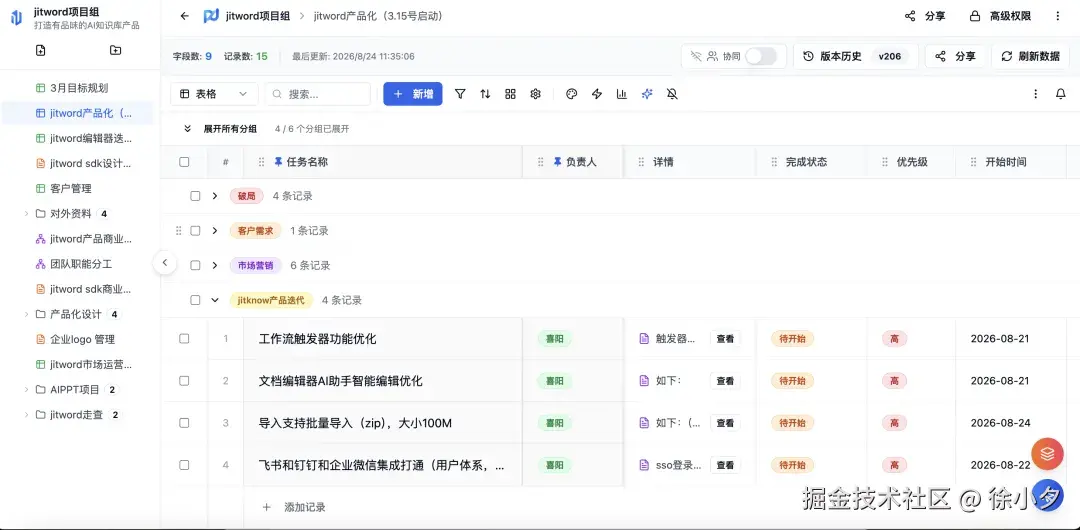Click the document icon in sso登录 cell
The width and height of the screenshot is (1080, 530).
pos(644,465)
